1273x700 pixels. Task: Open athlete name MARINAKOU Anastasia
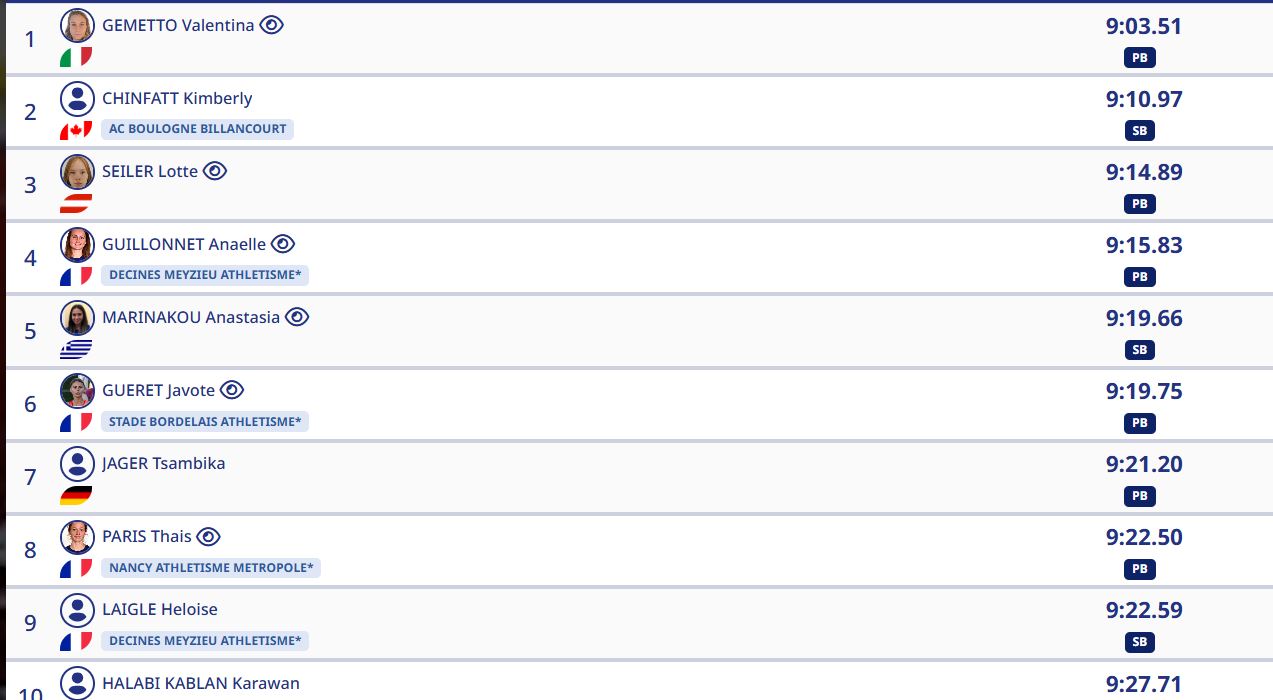pyautogui.click(x=191, y=318)
